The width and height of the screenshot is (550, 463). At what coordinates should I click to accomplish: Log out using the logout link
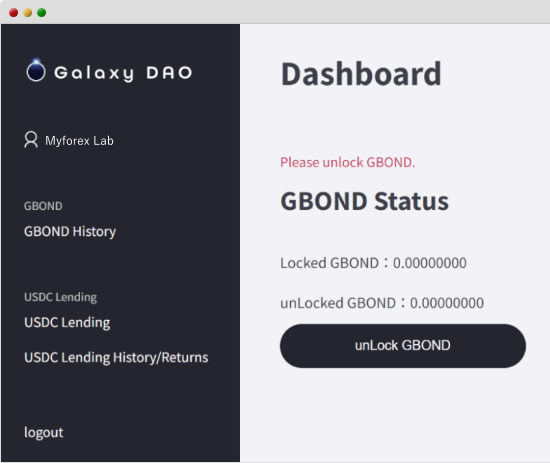tap(44, 432)
